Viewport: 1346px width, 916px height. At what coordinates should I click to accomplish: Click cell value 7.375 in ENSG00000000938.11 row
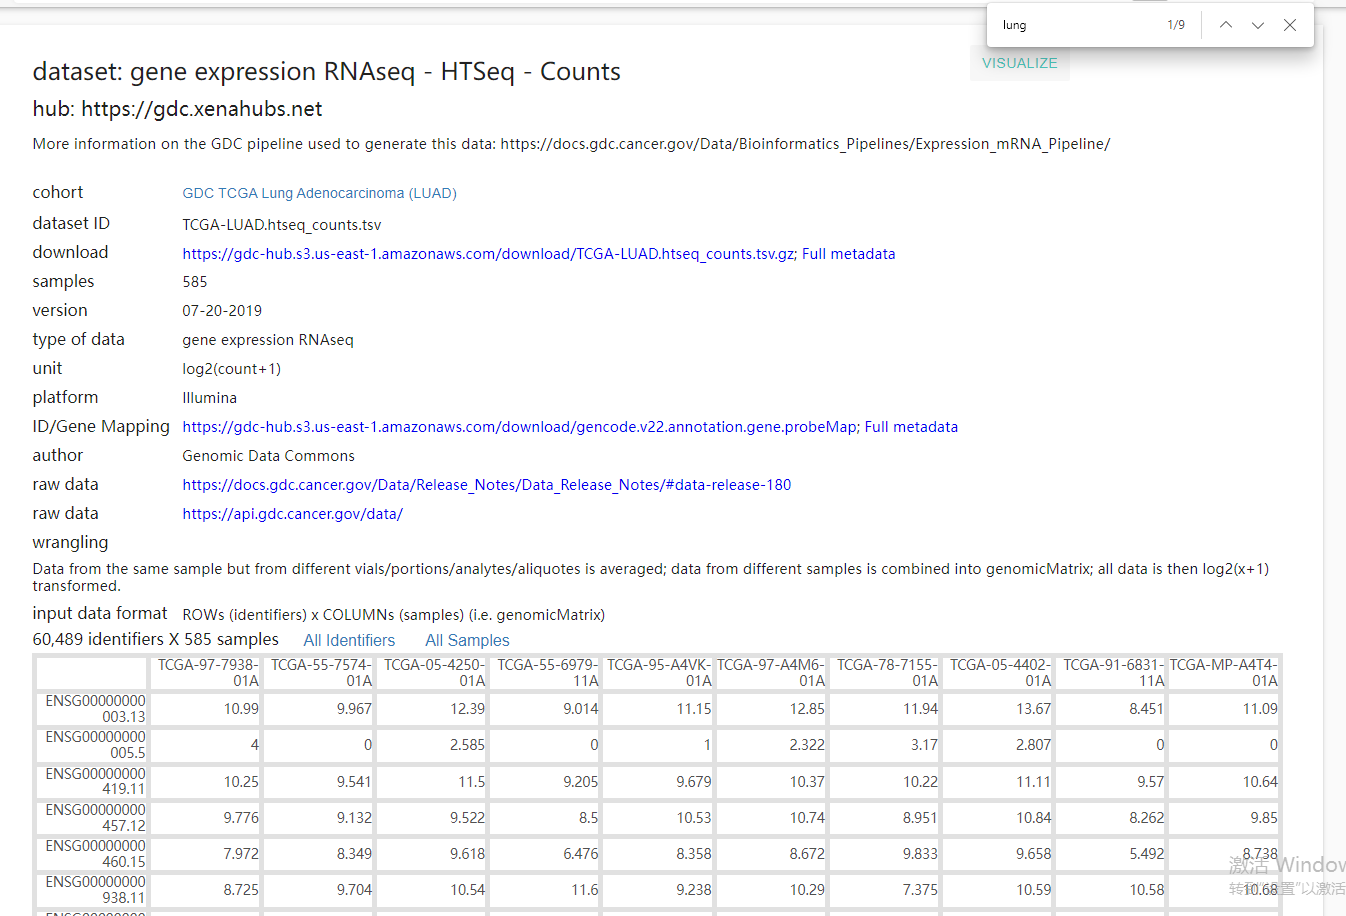[x=920, y=890]
